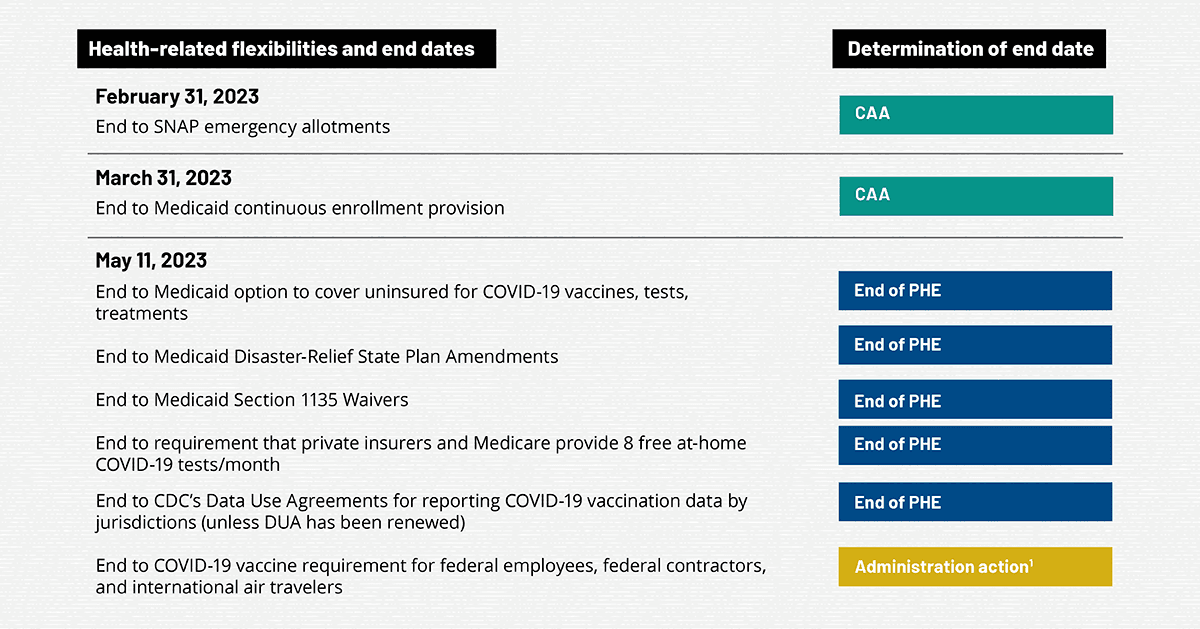This screenshot has width=1200, height=629.
Task: Select the February 31, 2023 date heading
Action: click(177, 97)
